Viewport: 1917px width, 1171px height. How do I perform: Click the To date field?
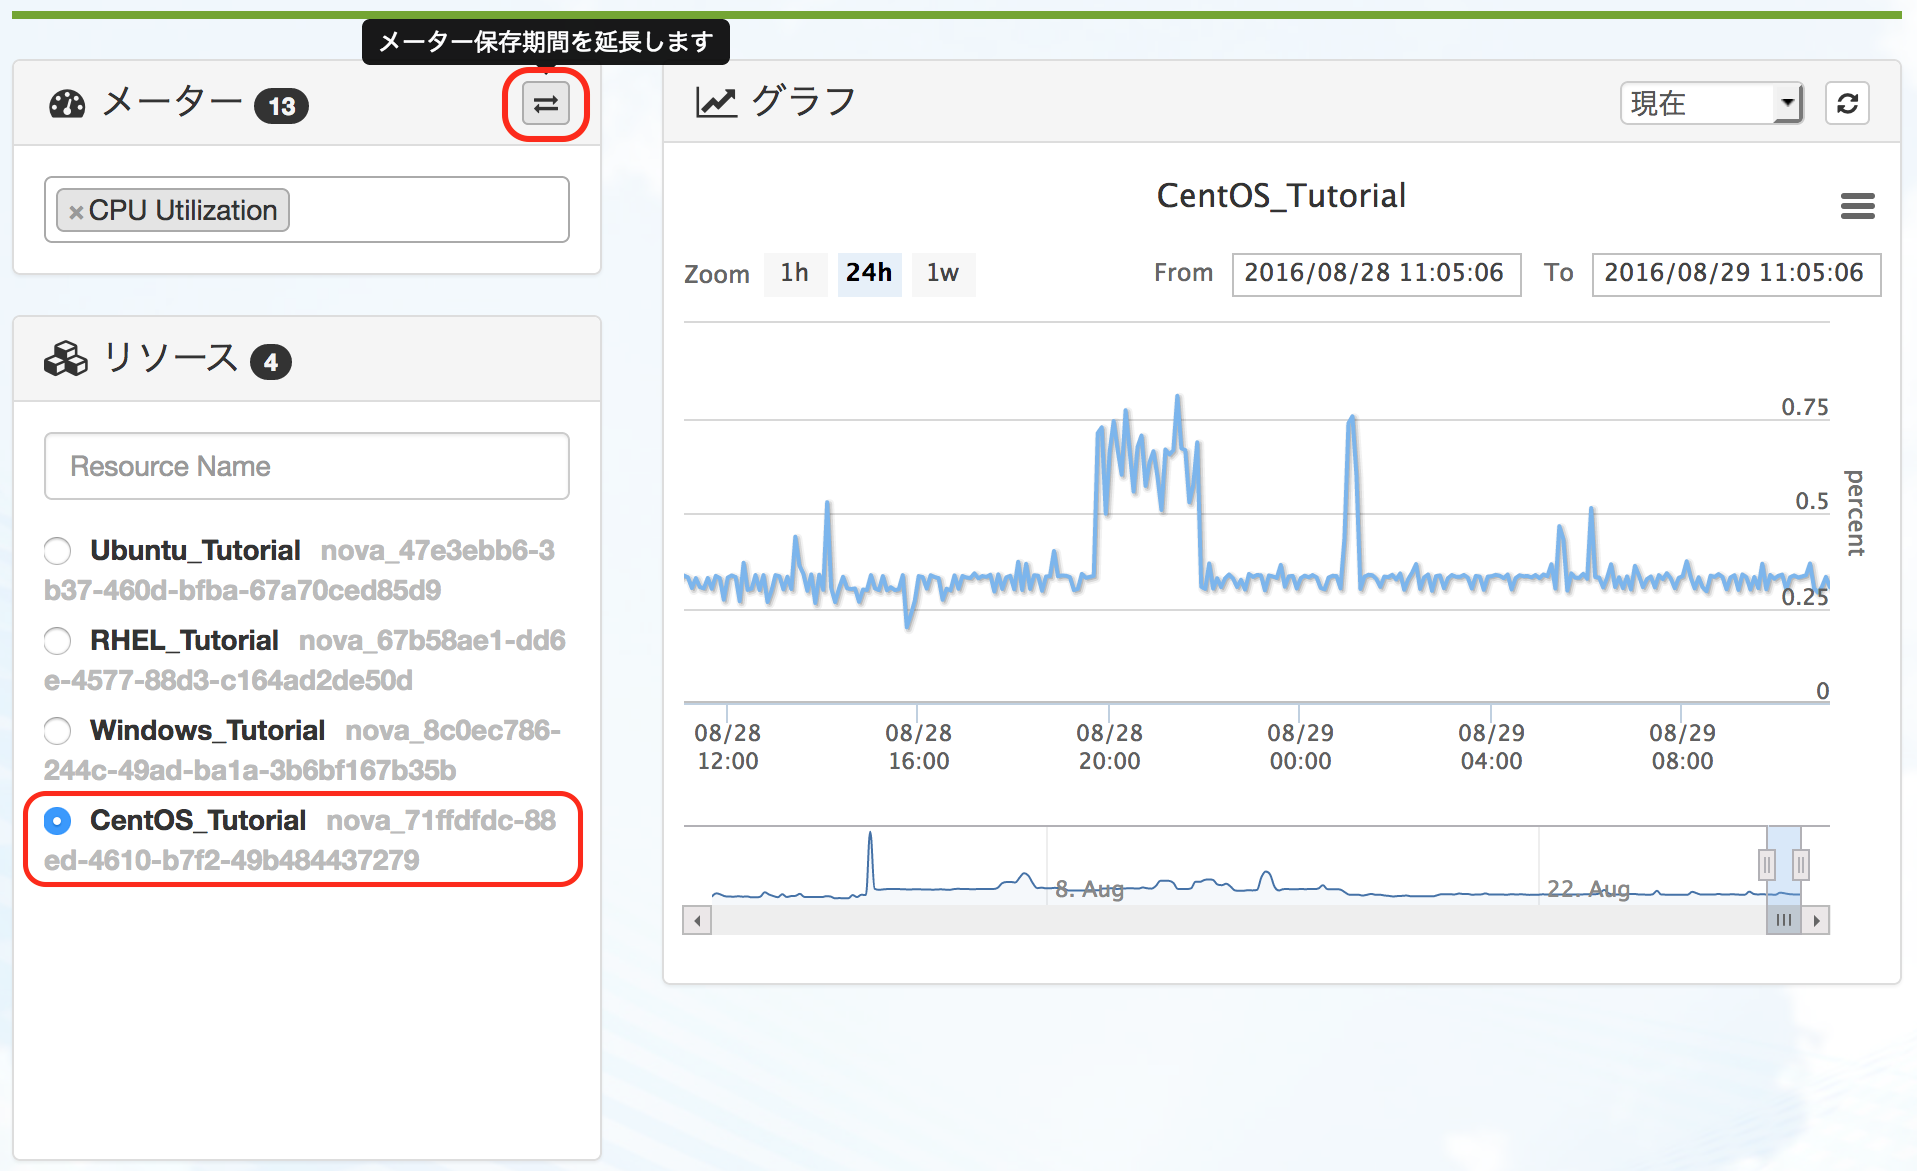click(1736, 274)
